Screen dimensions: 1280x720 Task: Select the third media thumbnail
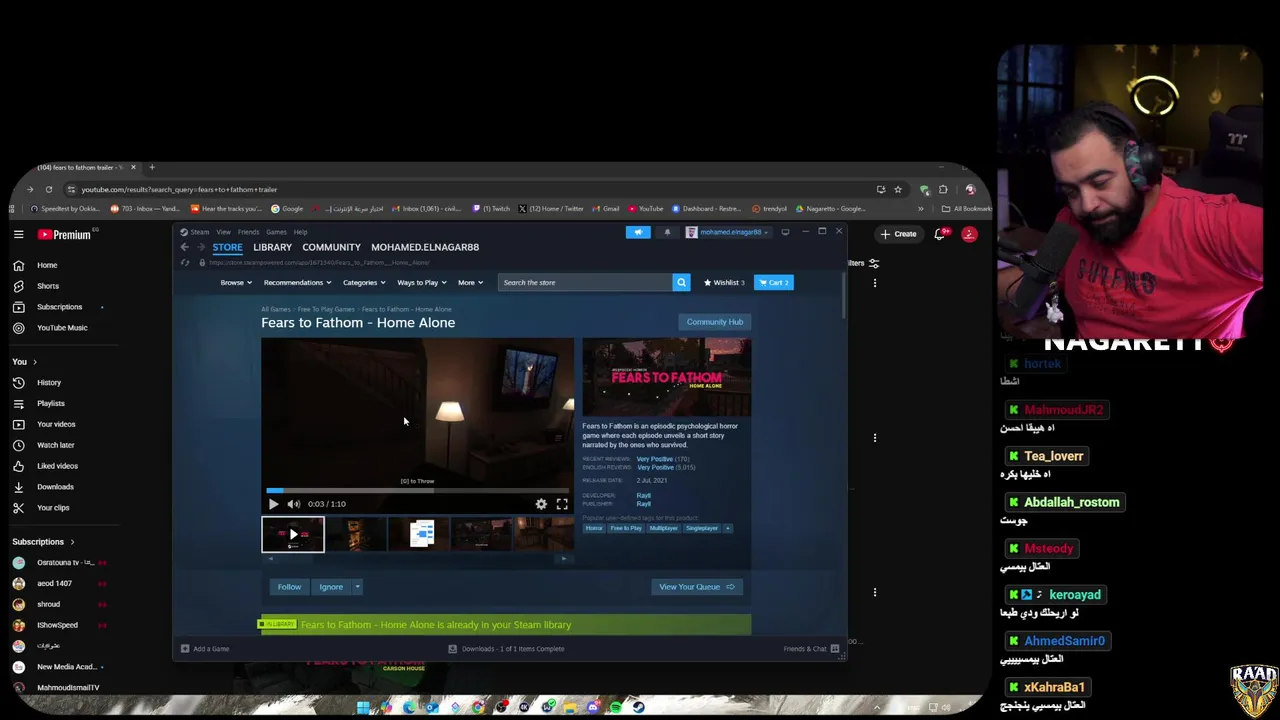point(421,534)
